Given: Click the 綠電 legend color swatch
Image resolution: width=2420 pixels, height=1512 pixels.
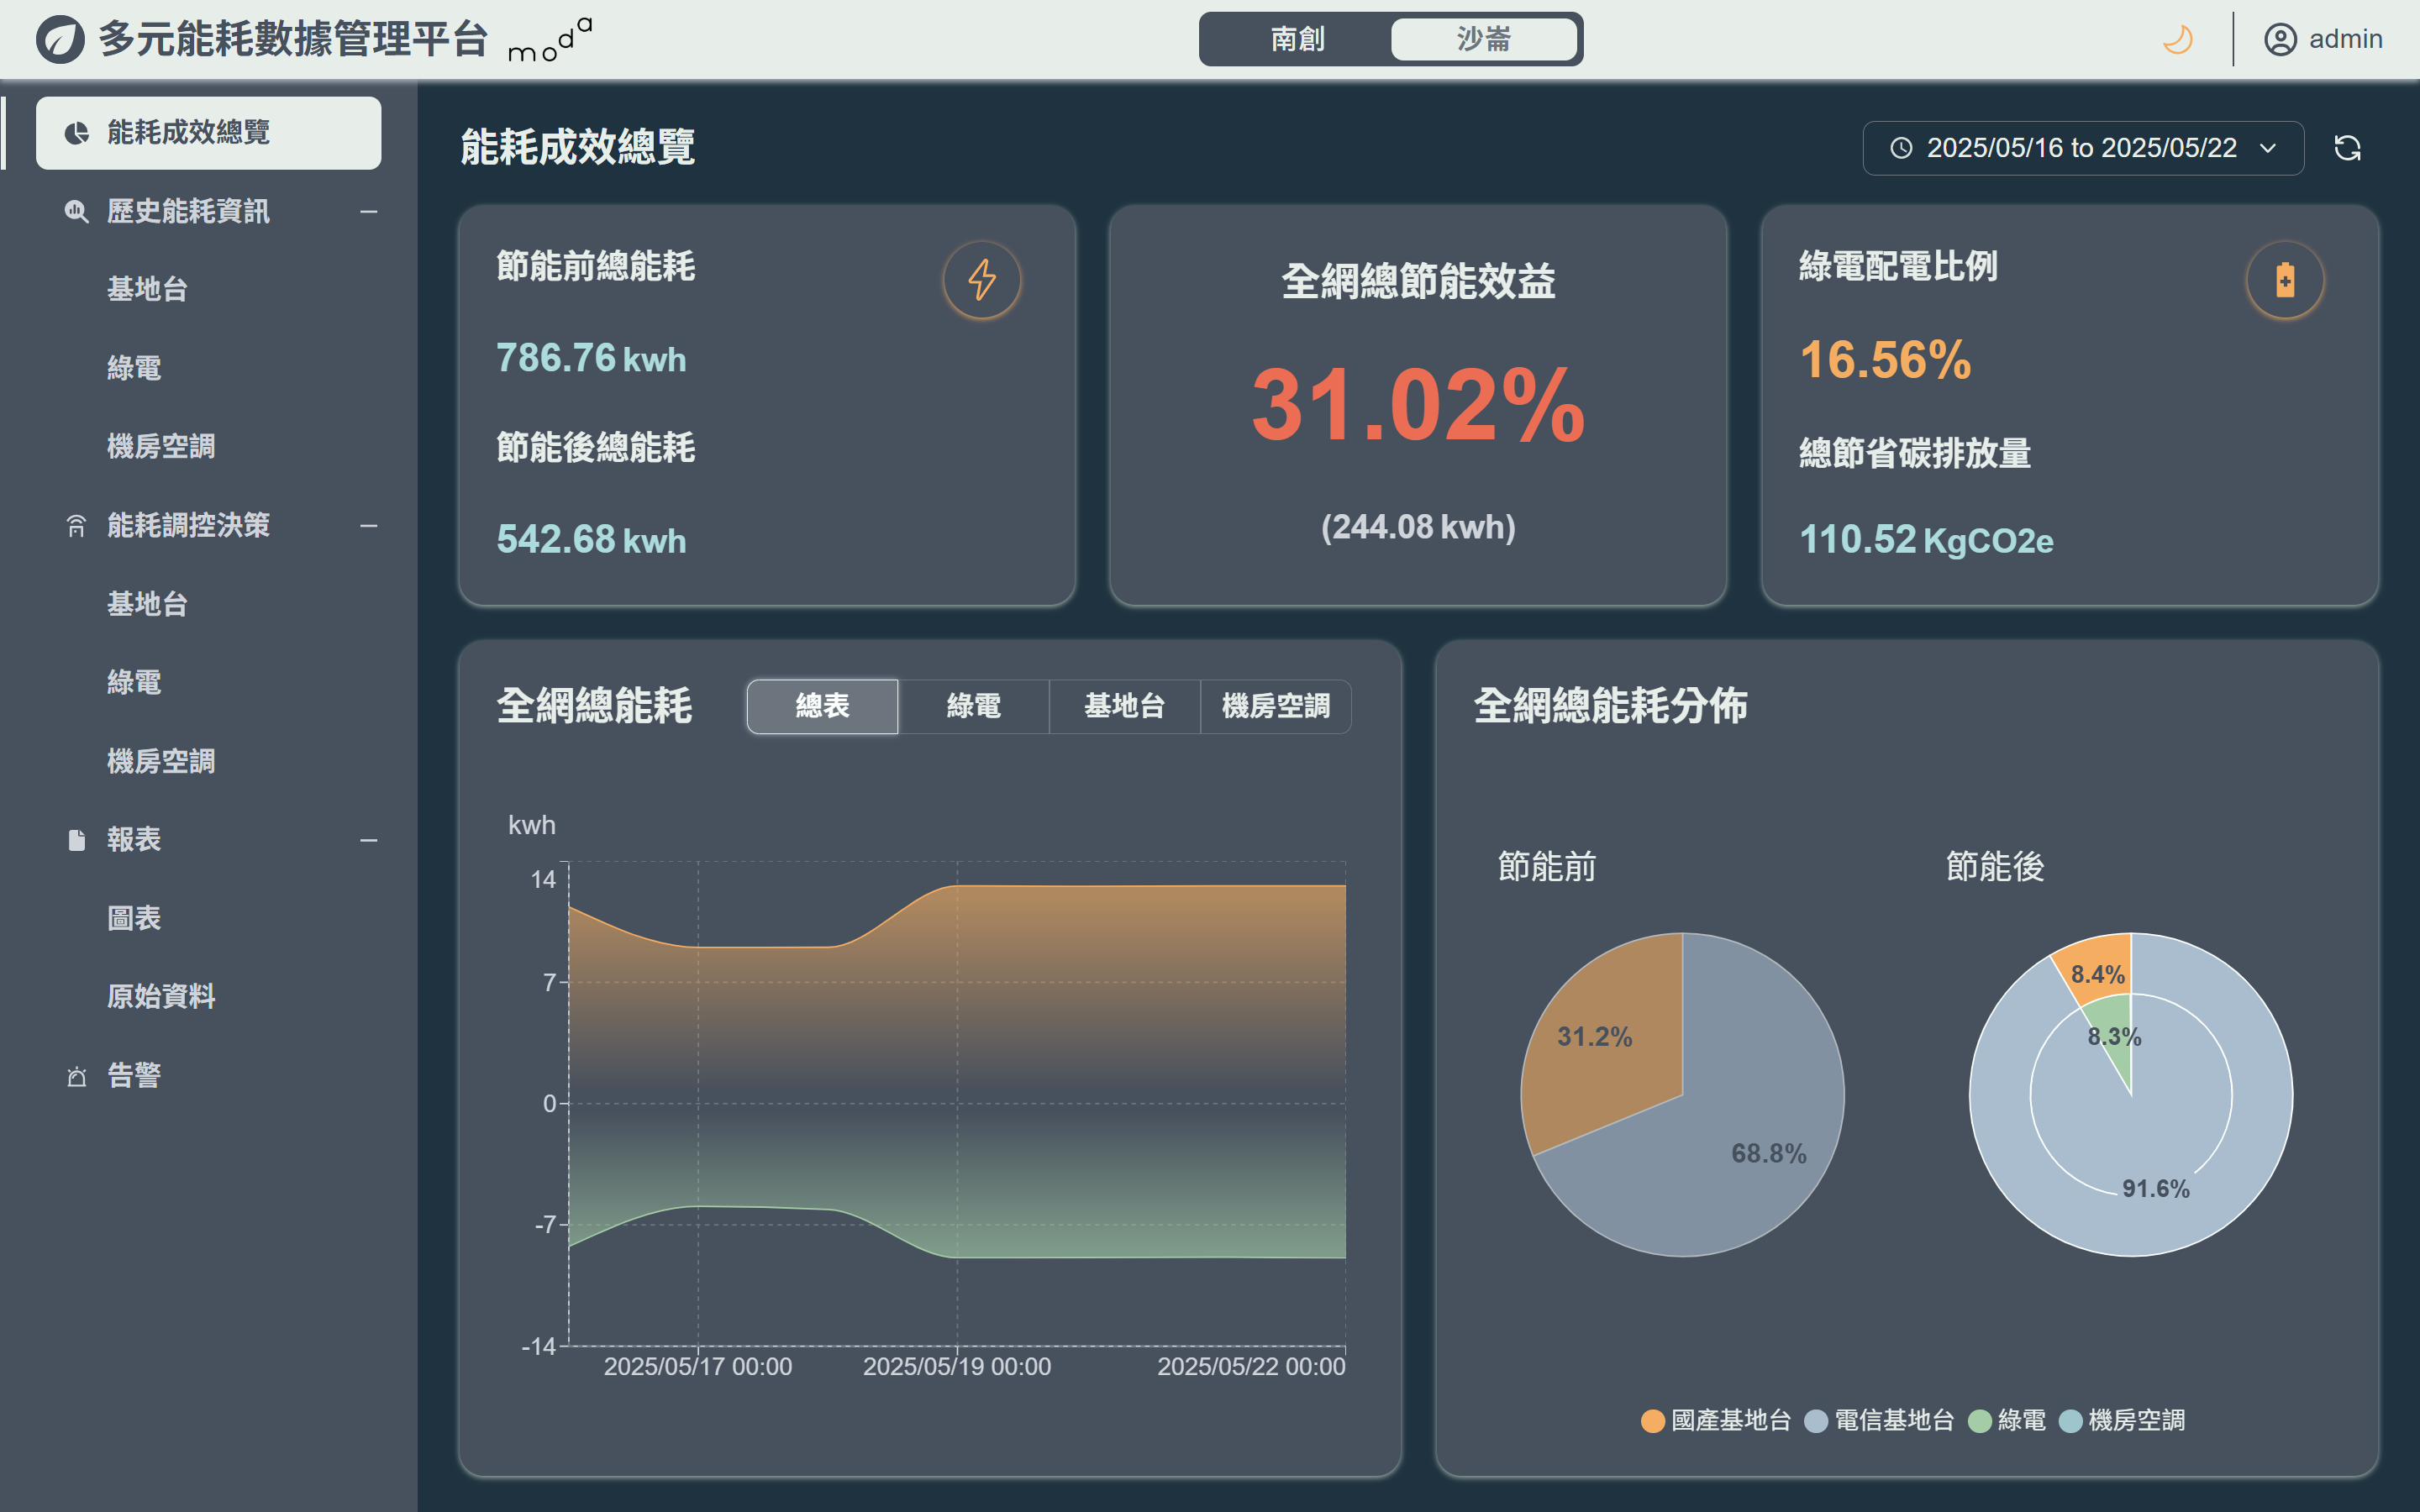Looking at the screenshot, I should [1979, 1421].
